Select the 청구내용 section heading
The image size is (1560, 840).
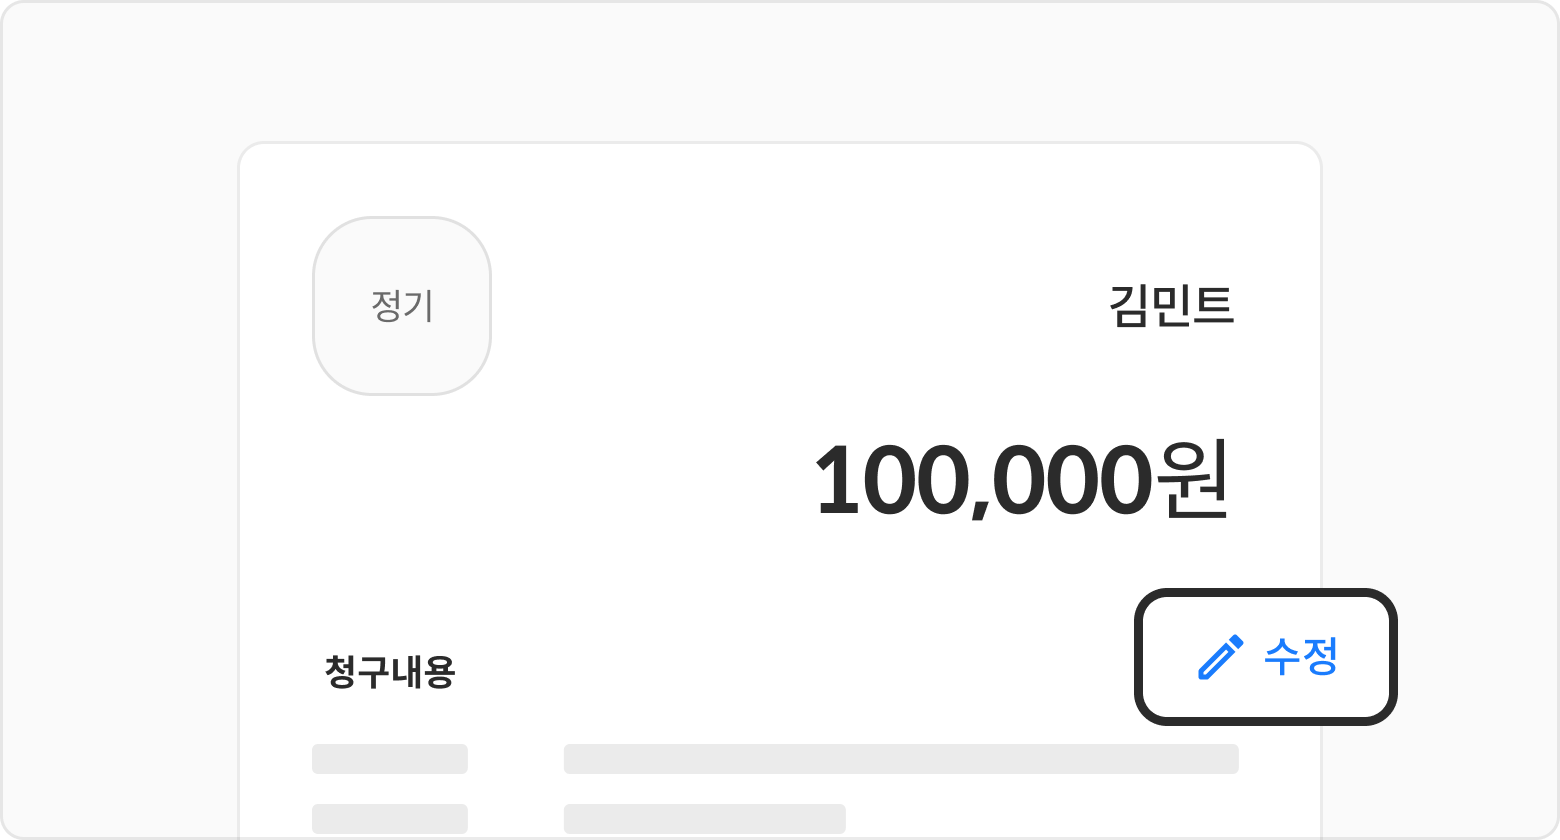390,672
